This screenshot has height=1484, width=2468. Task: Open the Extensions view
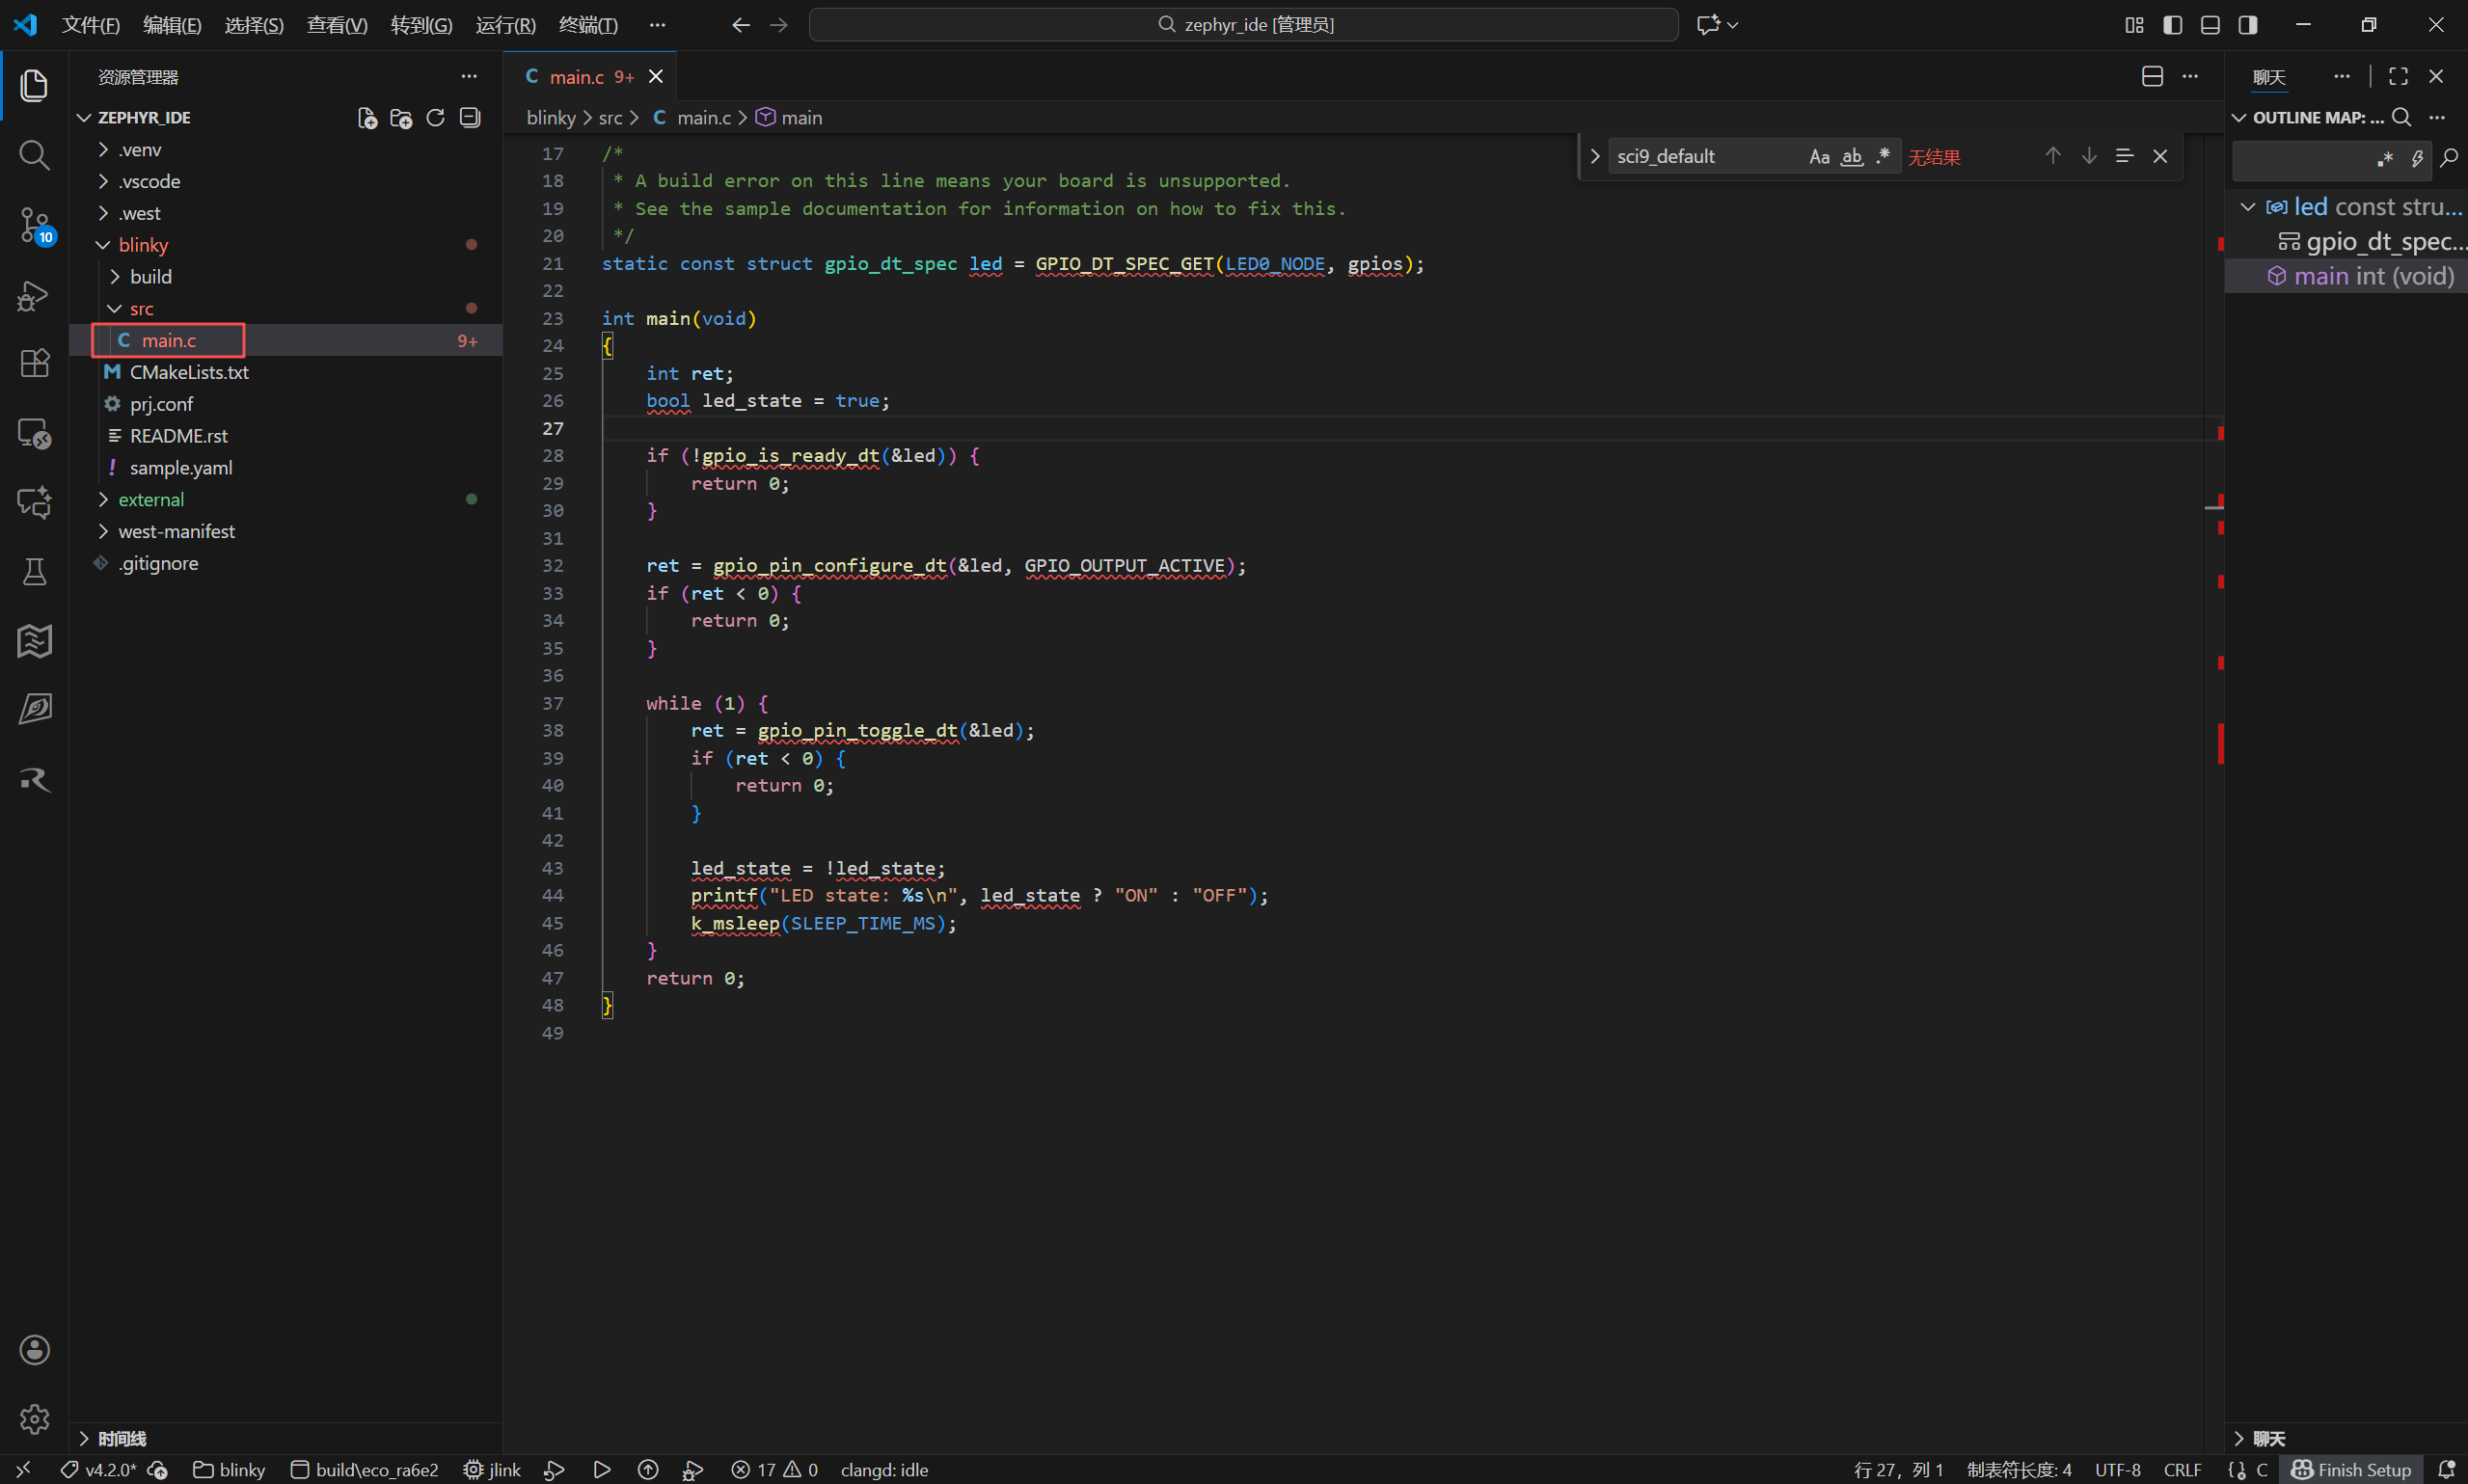point(34,363)
